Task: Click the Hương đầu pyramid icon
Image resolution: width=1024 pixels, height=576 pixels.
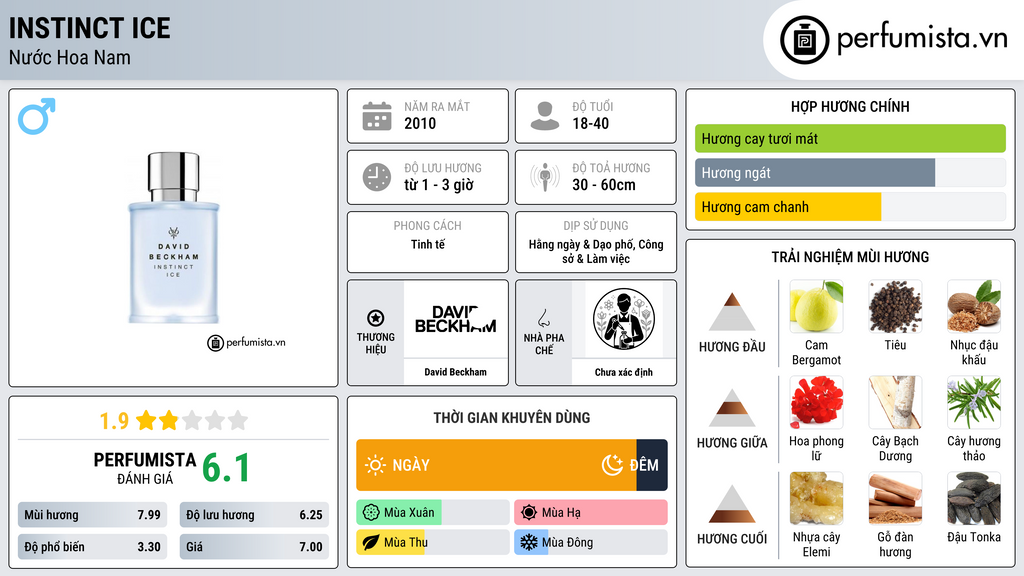Action: (732, 312)
